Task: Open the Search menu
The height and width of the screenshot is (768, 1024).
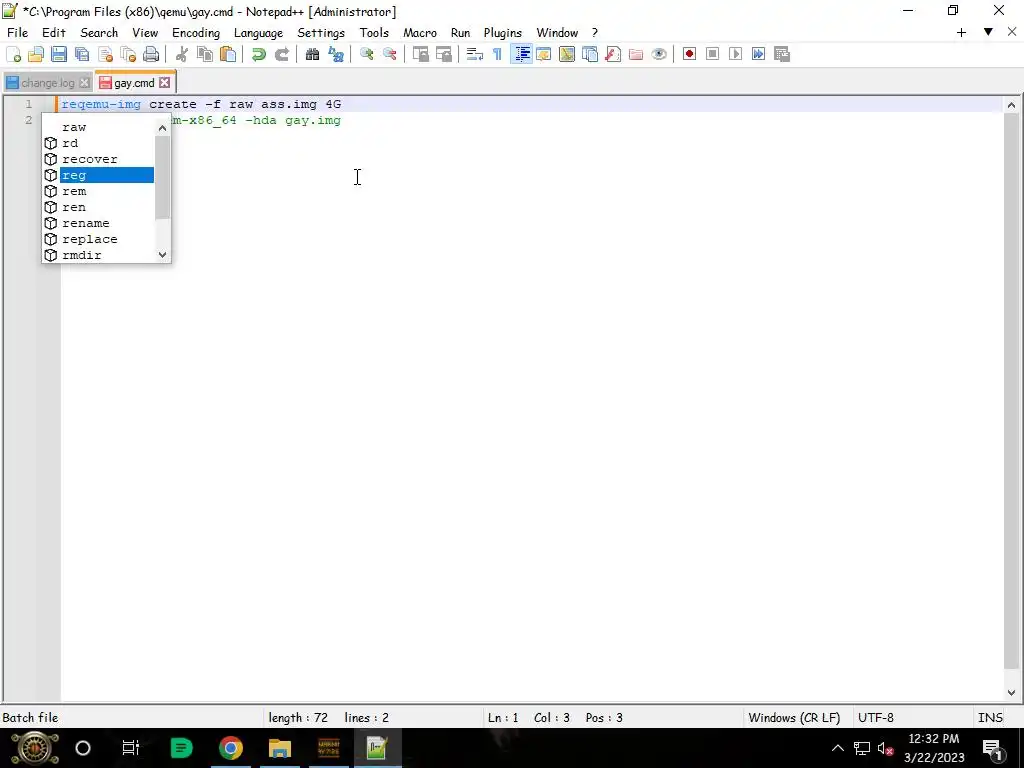Action: 99,33
